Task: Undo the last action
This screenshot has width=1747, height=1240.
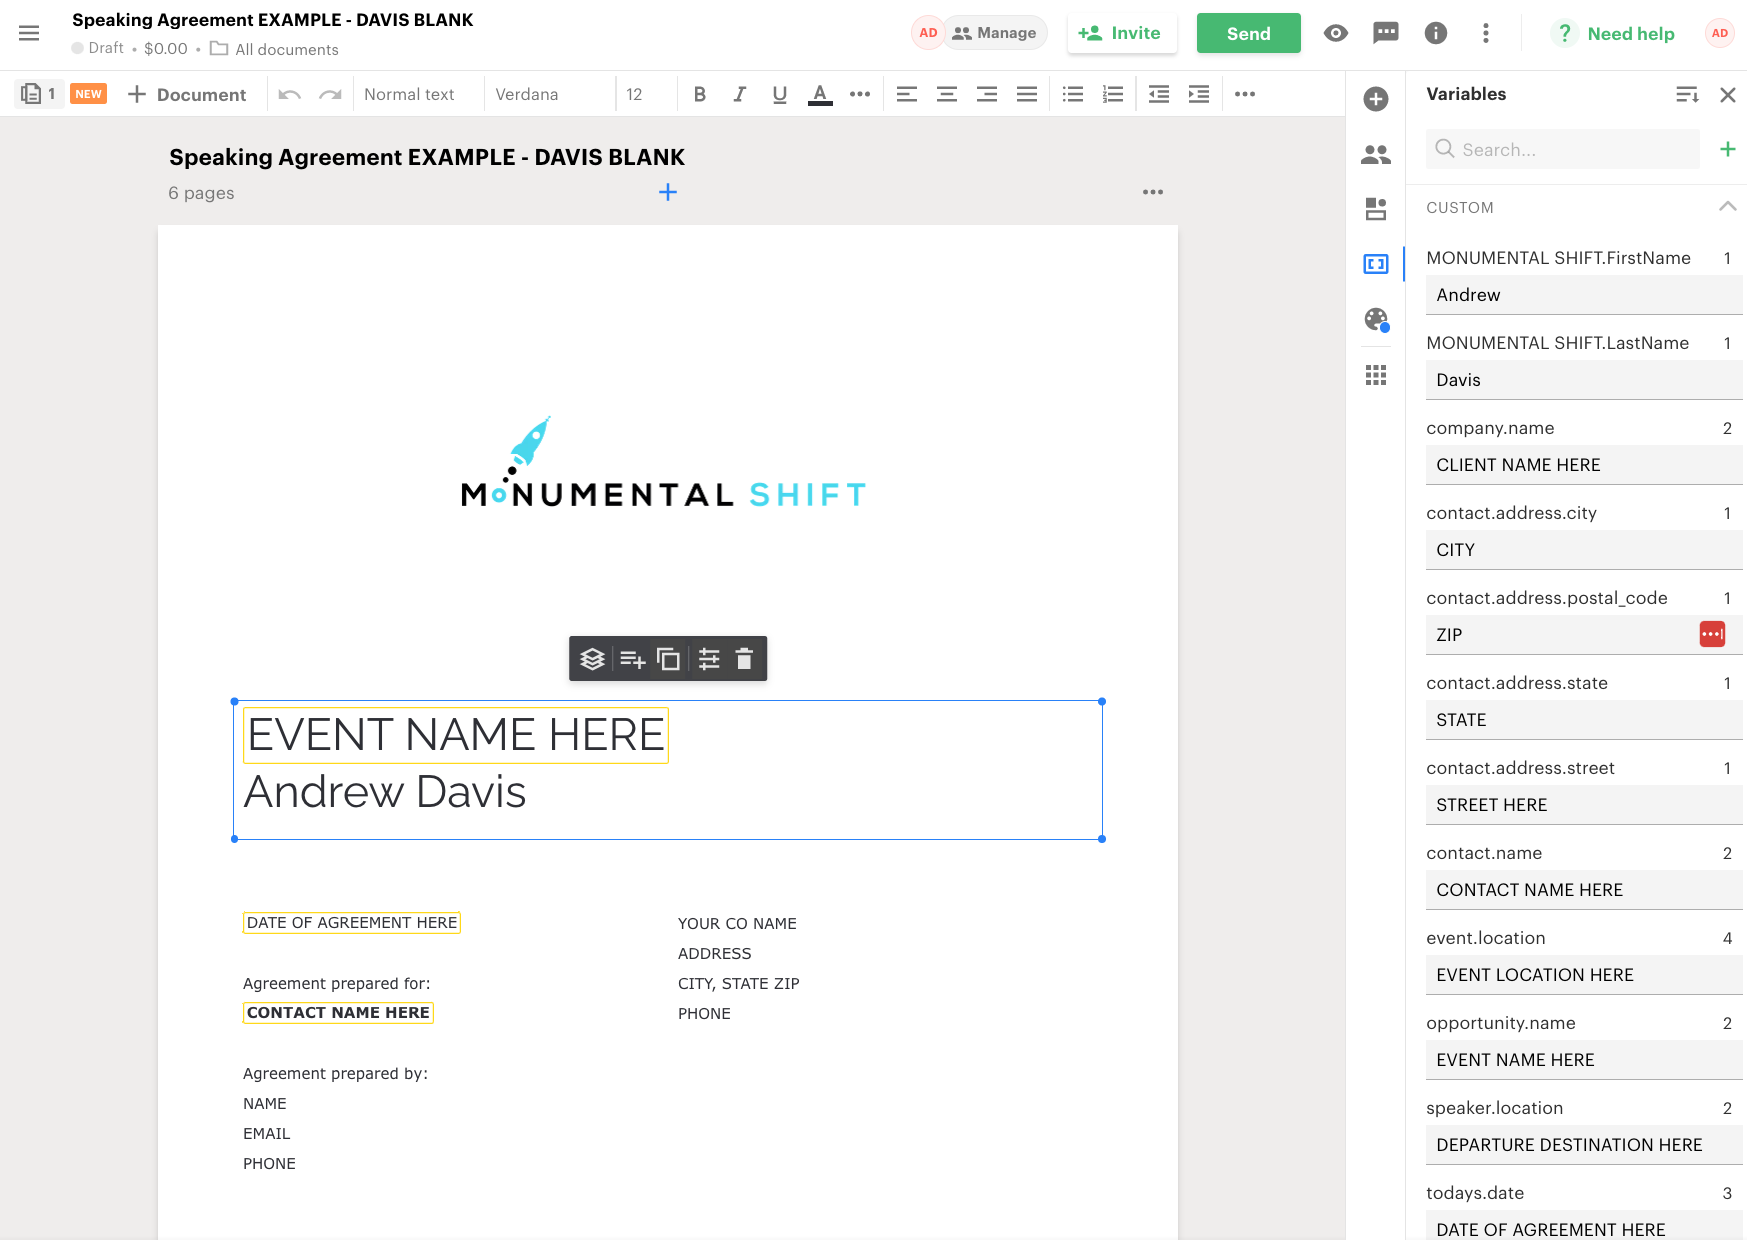Action: pos(290,94)
